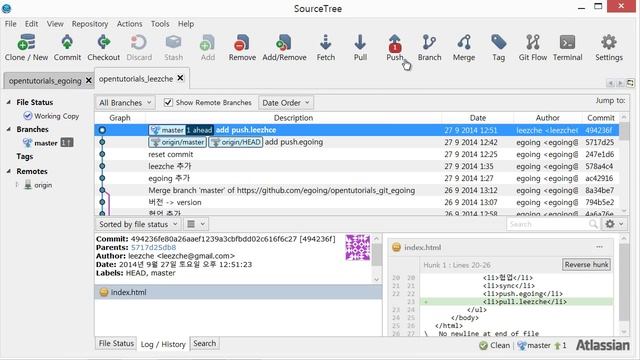Fetch from remote using the Fetch icon

click(x=325, y=42)
